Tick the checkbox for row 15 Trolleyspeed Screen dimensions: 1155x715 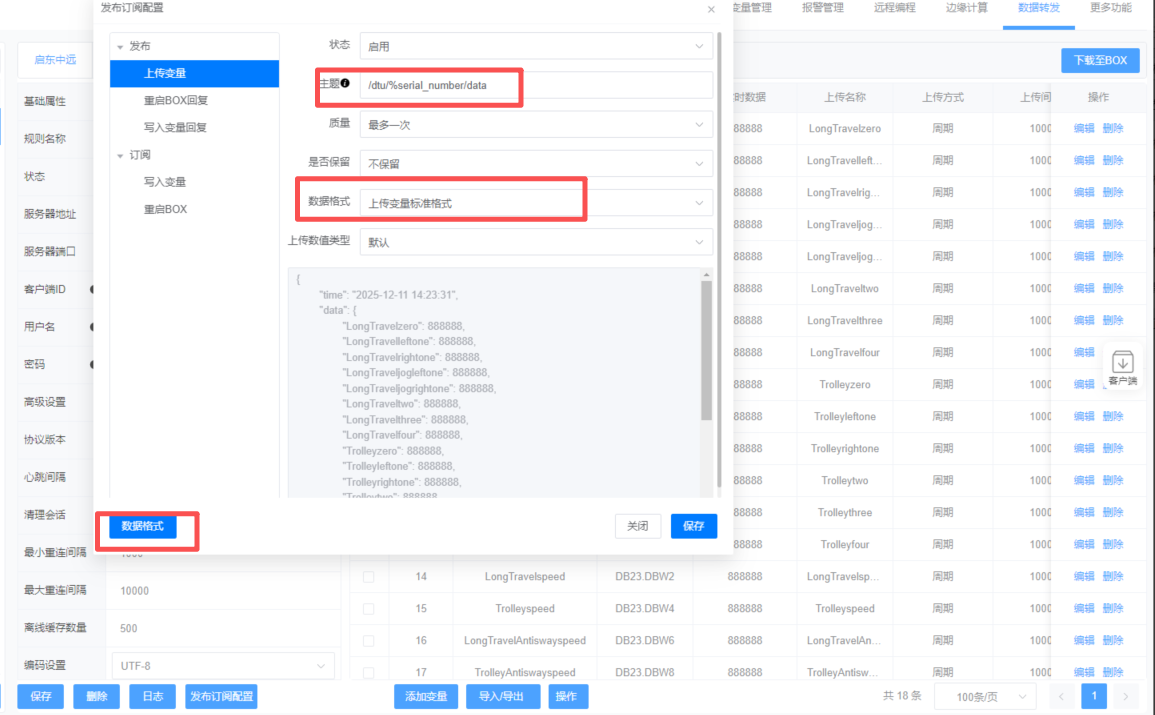369,609
